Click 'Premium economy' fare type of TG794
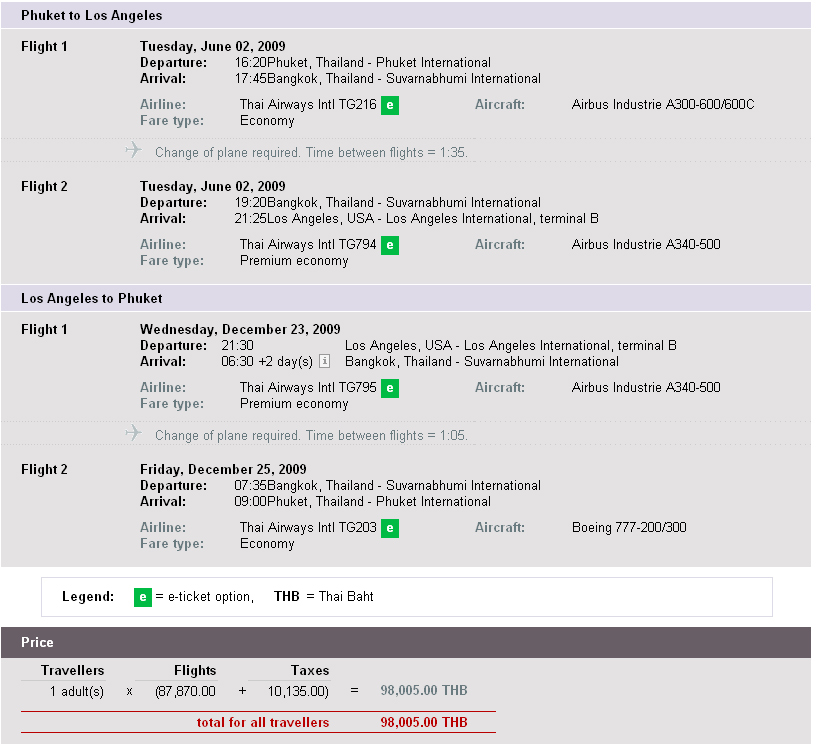 coord(294,261)
